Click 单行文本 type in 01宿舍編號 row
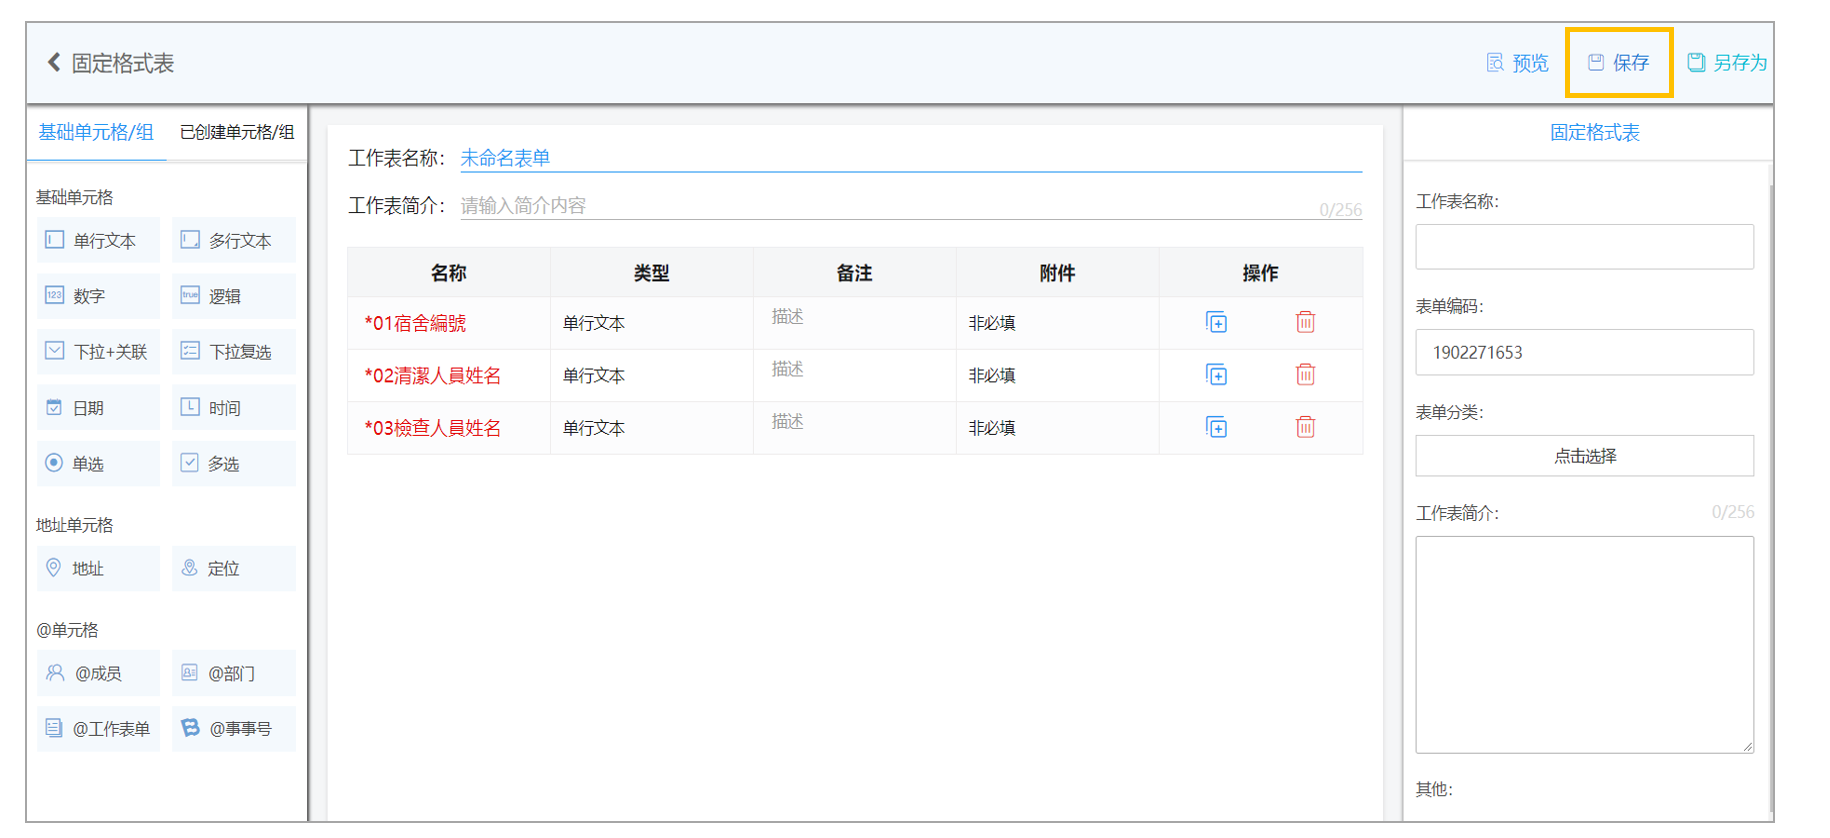Image resolution: width=1830 pixels, height=838 pixels. 594,323
